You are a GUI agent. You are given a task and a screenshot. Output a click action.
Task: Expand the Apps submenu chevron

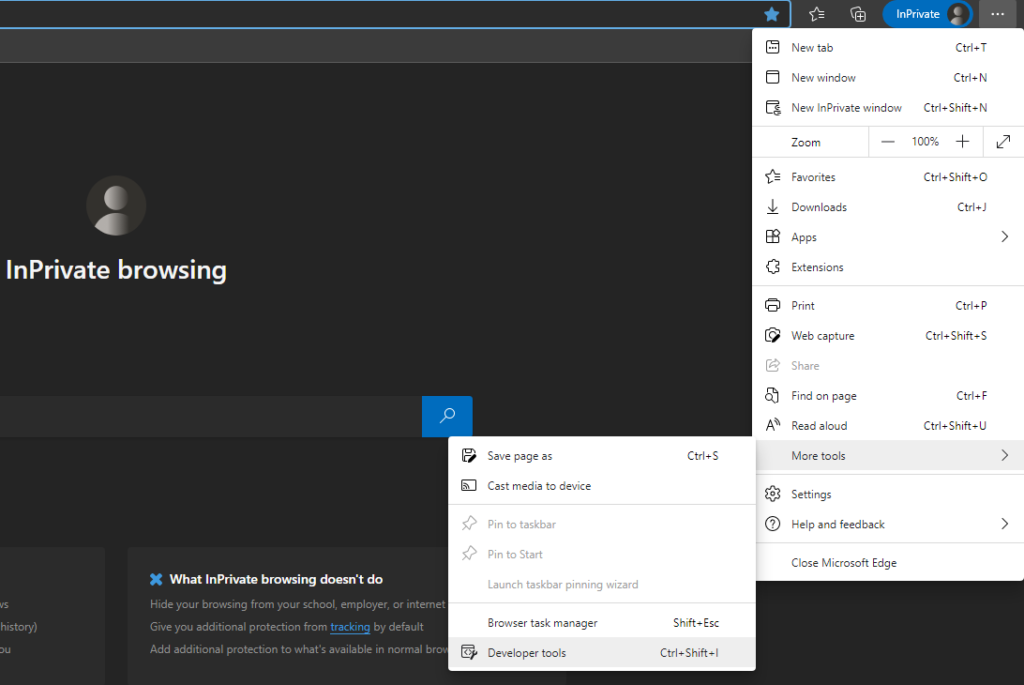point(1004,236)
